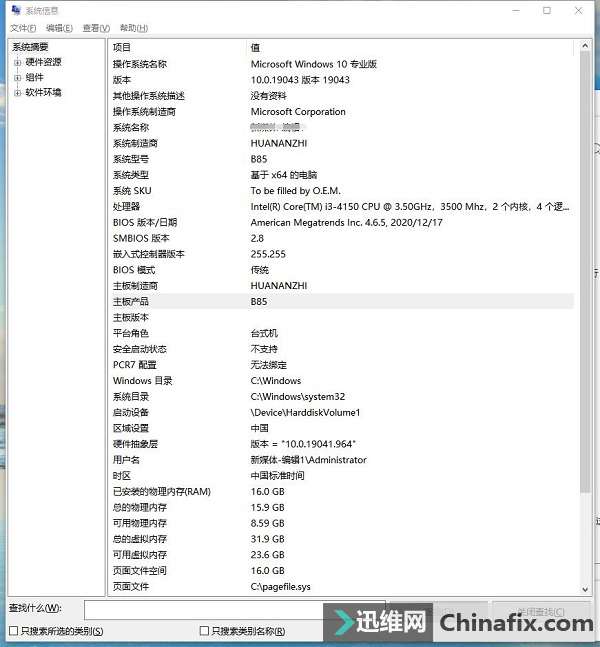Select the 系统目录 row

[341, 397]
